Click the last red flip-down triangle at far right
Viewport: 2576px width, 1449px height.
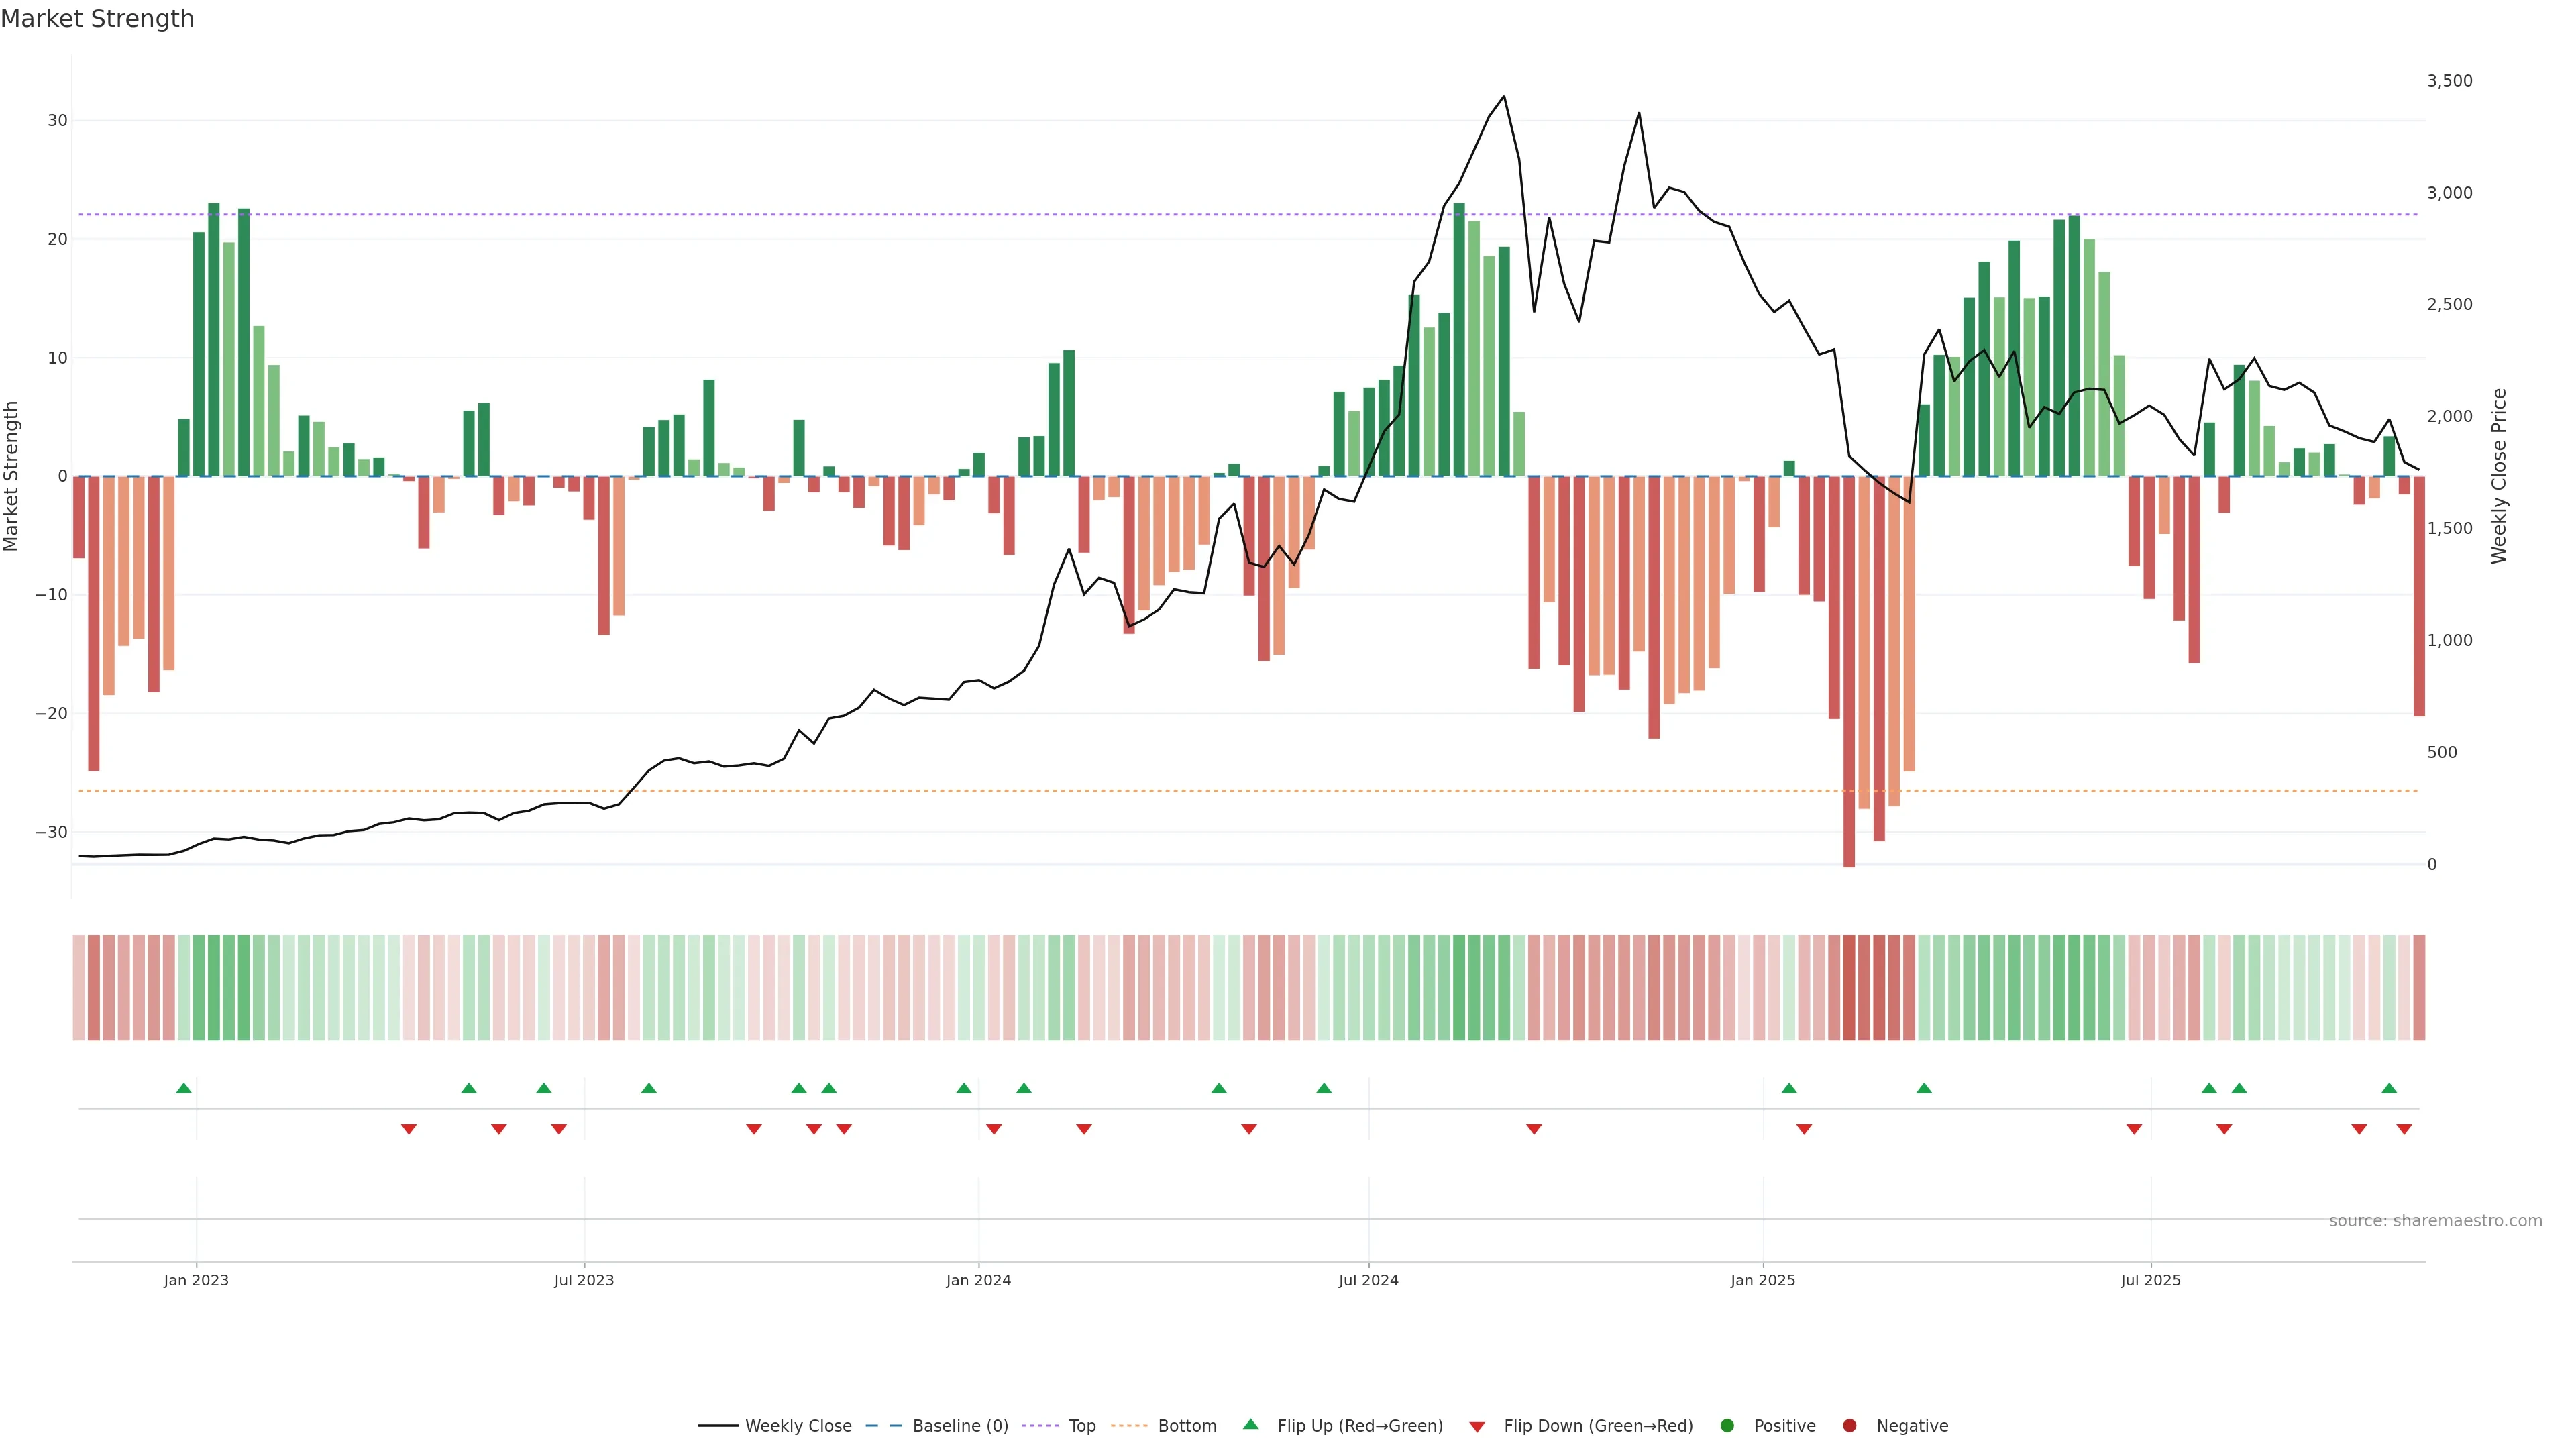(x=2404, y=1129)
